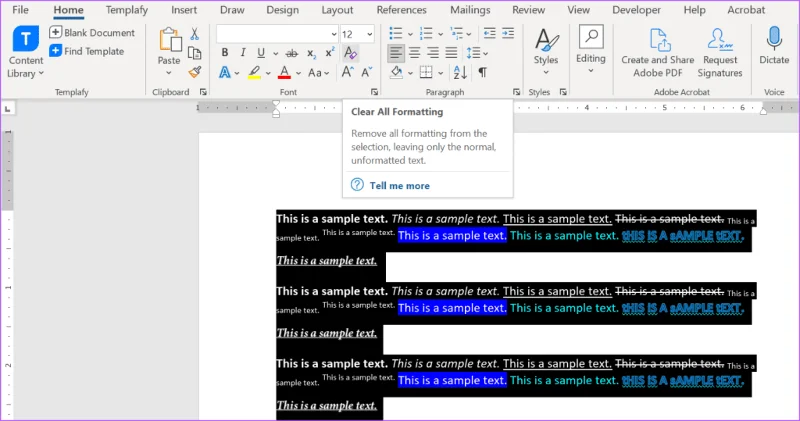The width and height of the screenshot is (800, 421).
Task: Click the Justify alignment icon
Action: tap(451, 53)
